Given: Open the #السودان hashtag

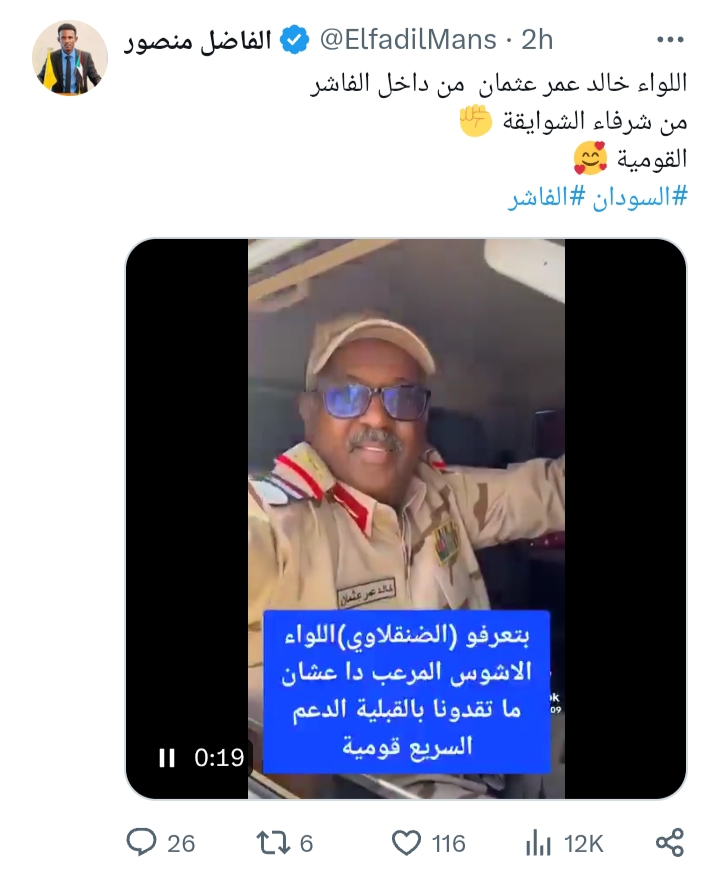Looking at the screenshot, I should coord(640,197).
